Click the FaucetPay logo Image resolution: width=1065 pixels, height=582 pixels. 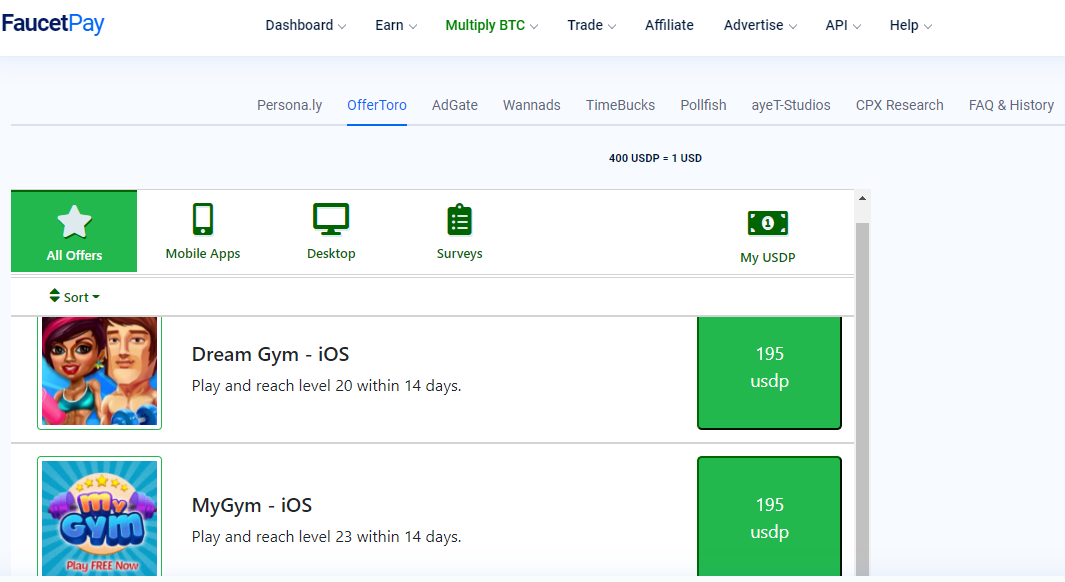pyautogui.click(x=53, y=24)
